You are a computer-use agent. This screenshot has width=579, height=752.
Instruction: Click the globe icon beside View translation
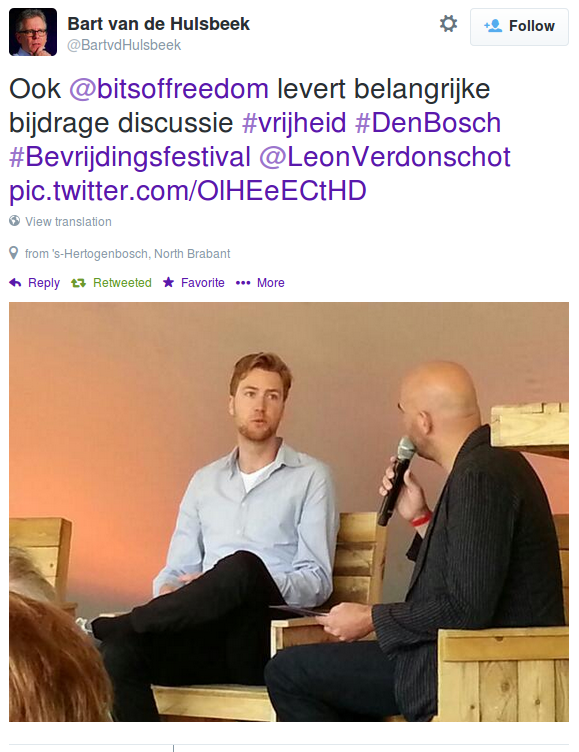tap(14, 221)
